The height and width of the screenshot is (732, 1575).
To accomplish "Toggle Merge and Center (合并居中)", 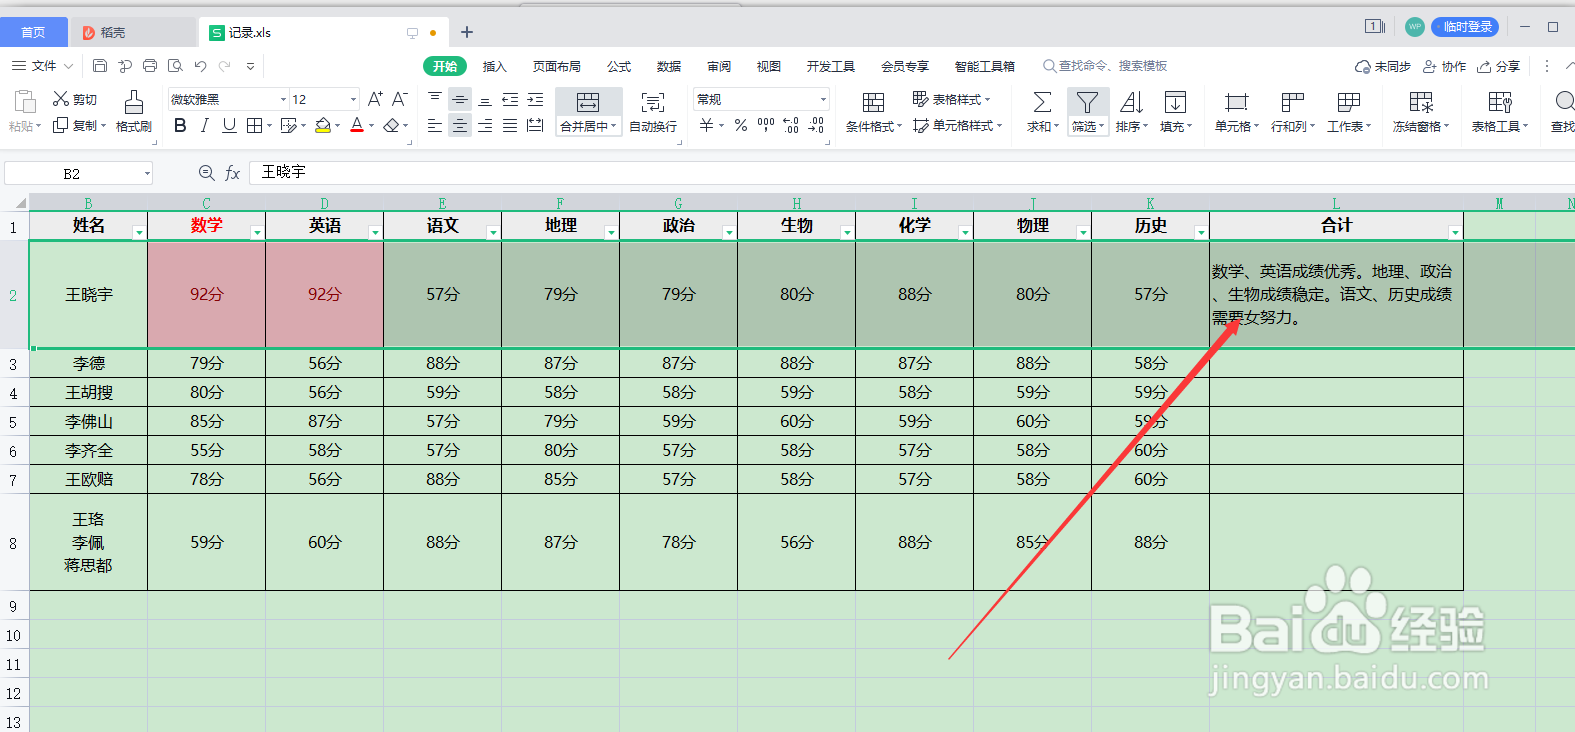I will [588, 111].
